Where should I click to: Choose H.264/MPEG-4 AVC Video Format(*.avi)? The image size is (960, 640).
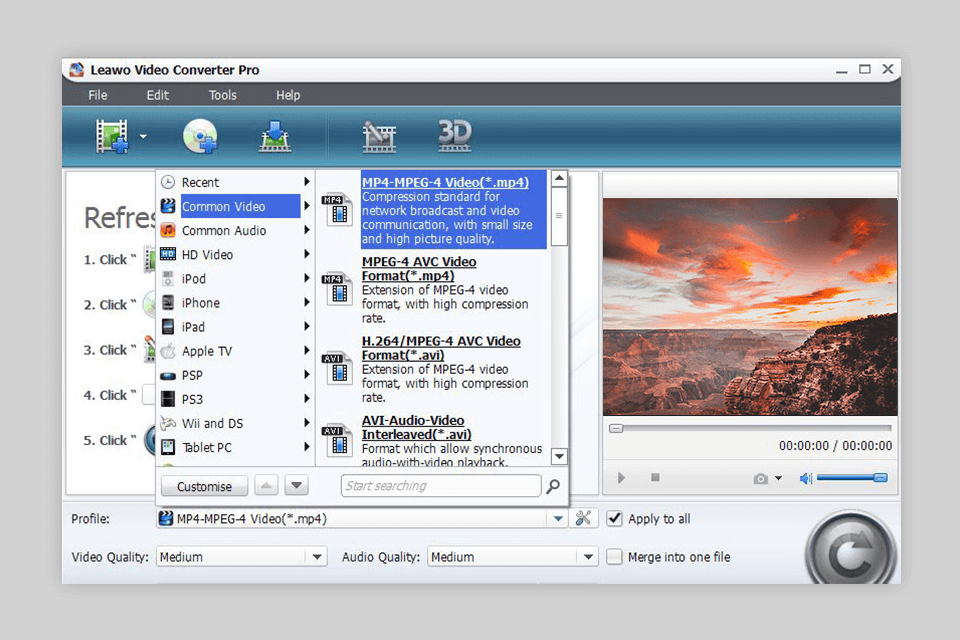[x=441, y=348]
